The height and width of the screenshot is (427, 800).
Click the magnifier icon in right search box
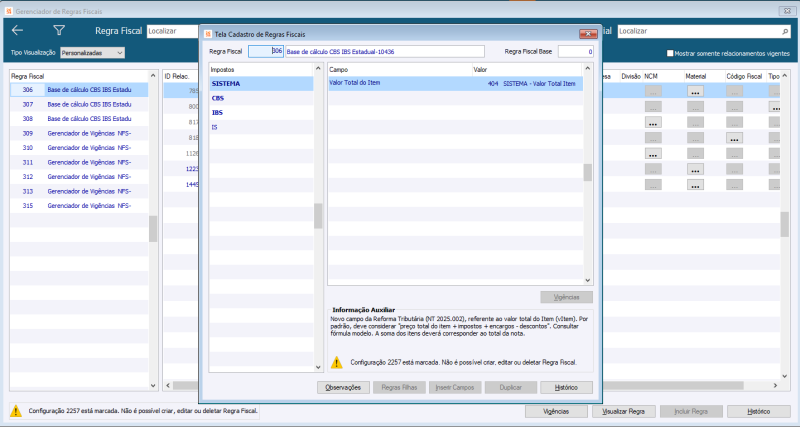click(785, 31)
